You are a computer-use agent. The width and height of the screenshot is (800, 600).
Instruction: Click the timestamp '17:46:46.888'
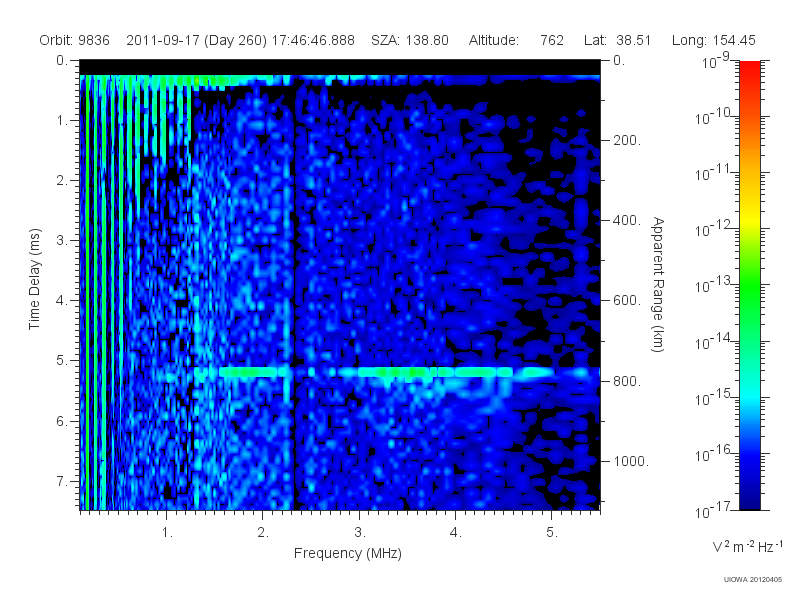pos(313,40)
